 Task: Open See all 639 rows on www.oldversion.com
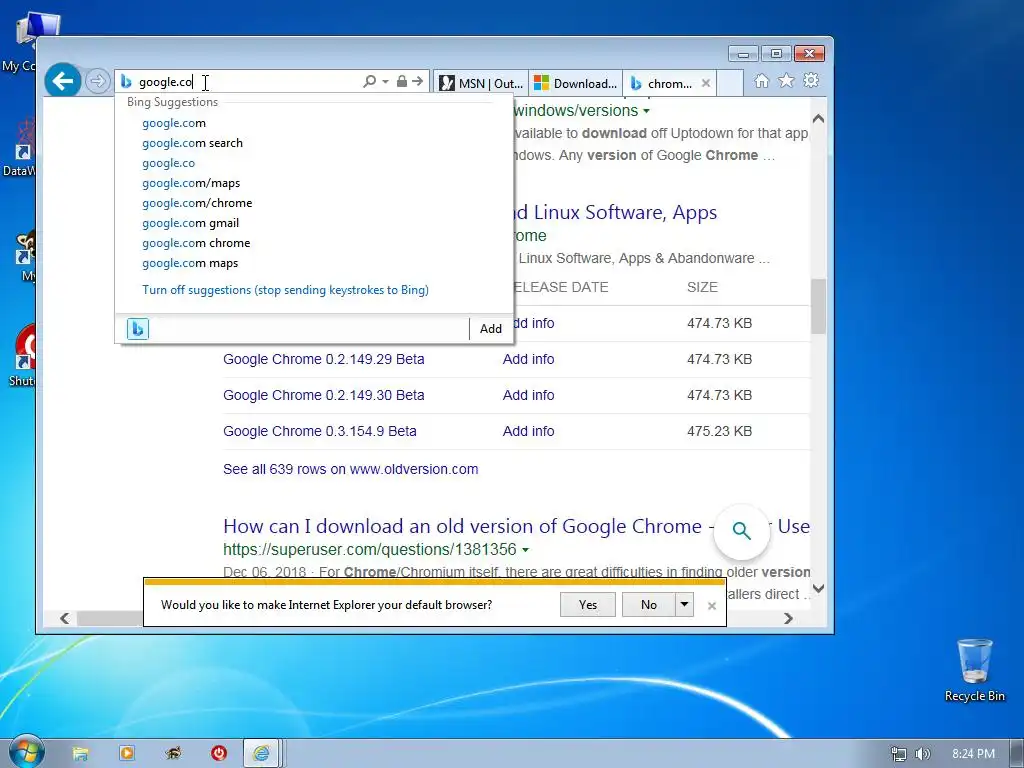[351, 469]
